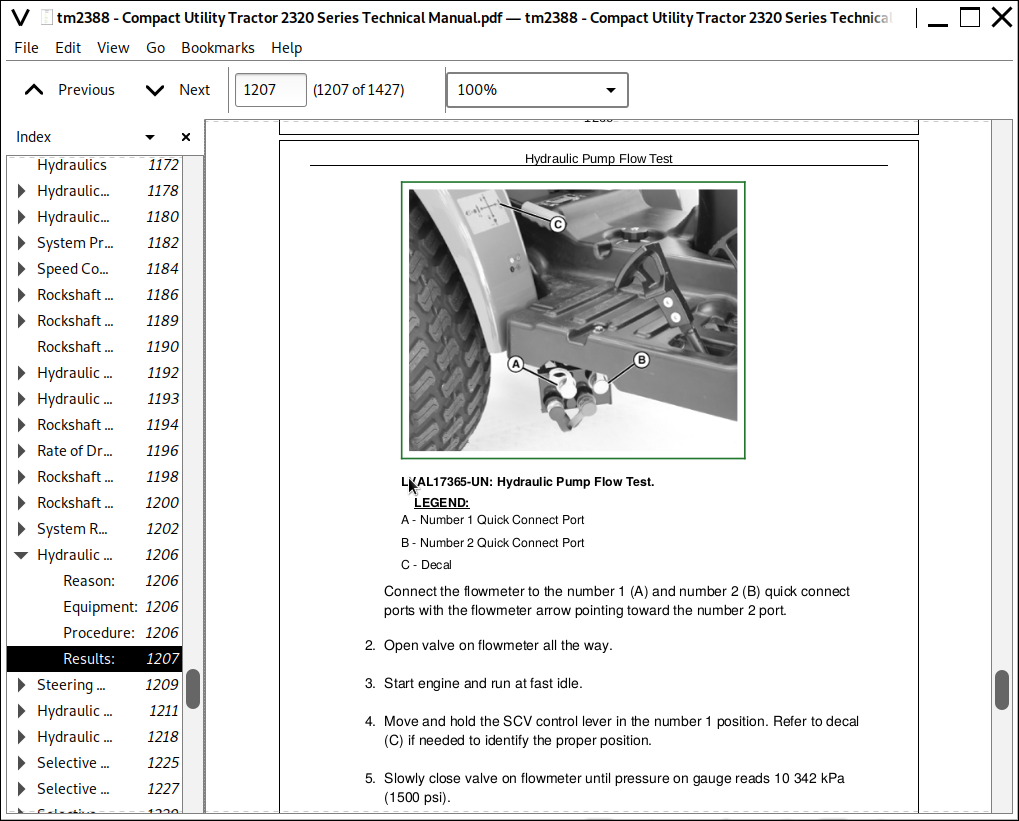
Task: Go to the Previous page
Action: [70, 90]
